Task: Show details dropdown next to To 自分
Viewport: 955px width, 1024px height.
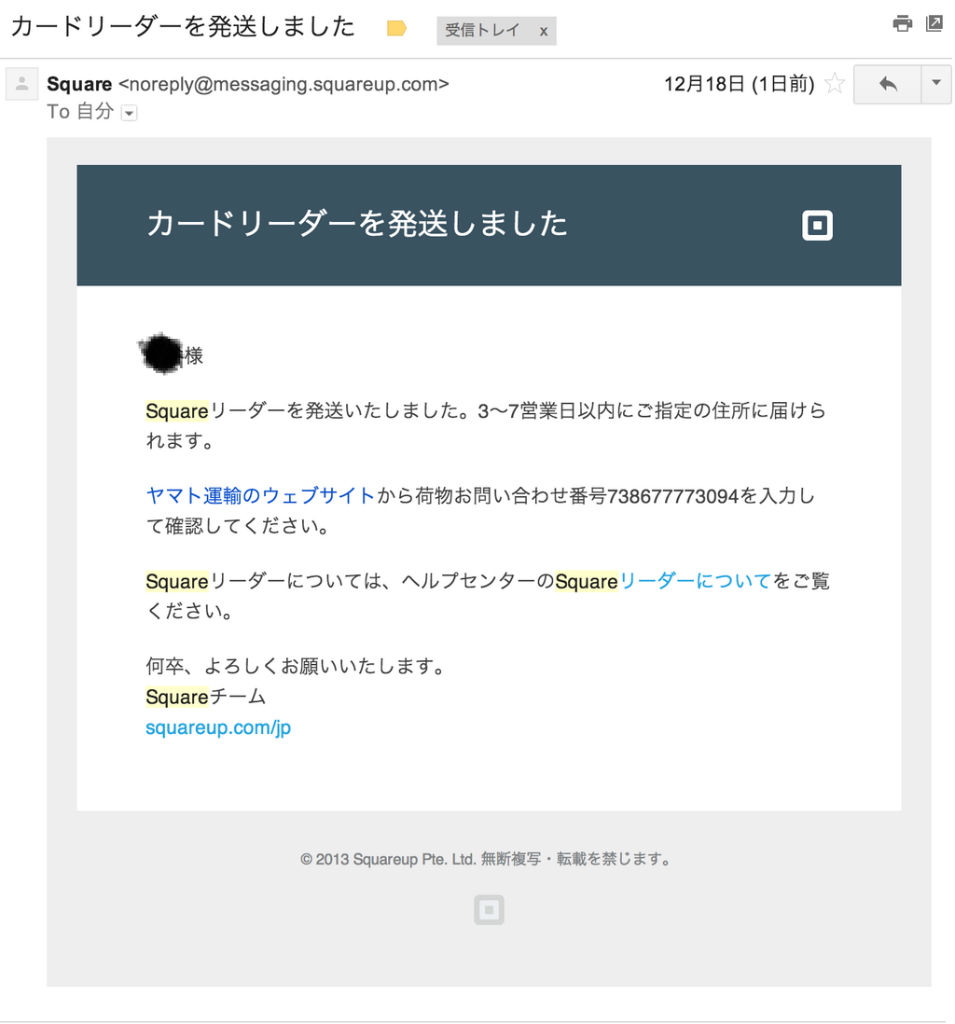Action: click(x=129, y=113)
